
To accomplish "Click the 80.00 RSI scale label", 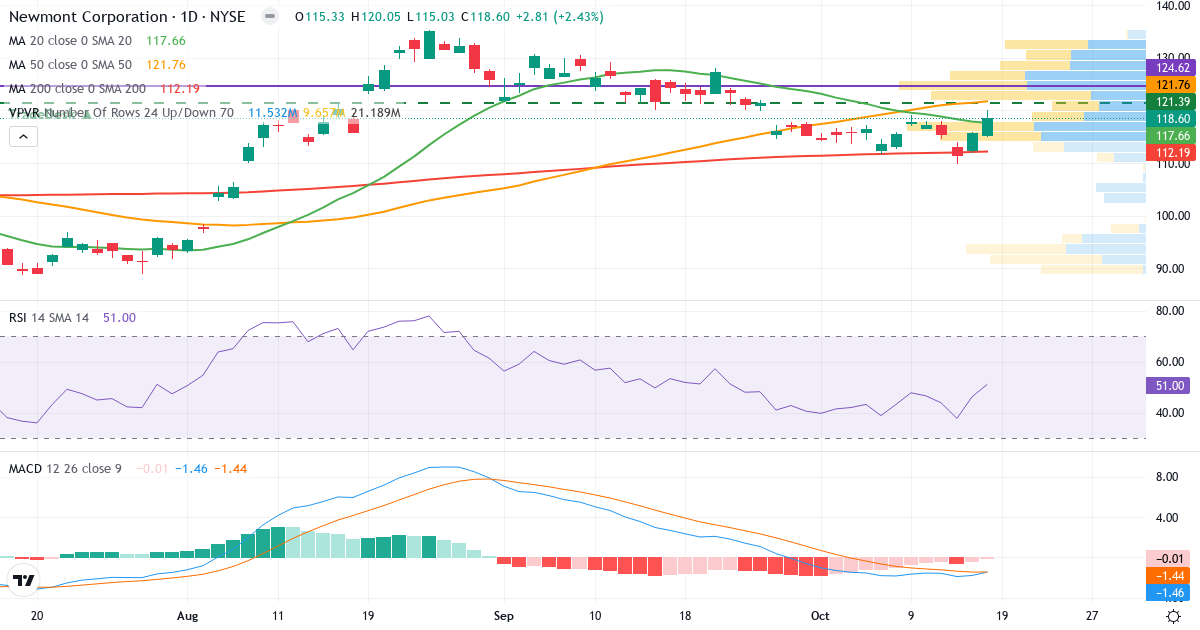I will (x=1171, y=311).
